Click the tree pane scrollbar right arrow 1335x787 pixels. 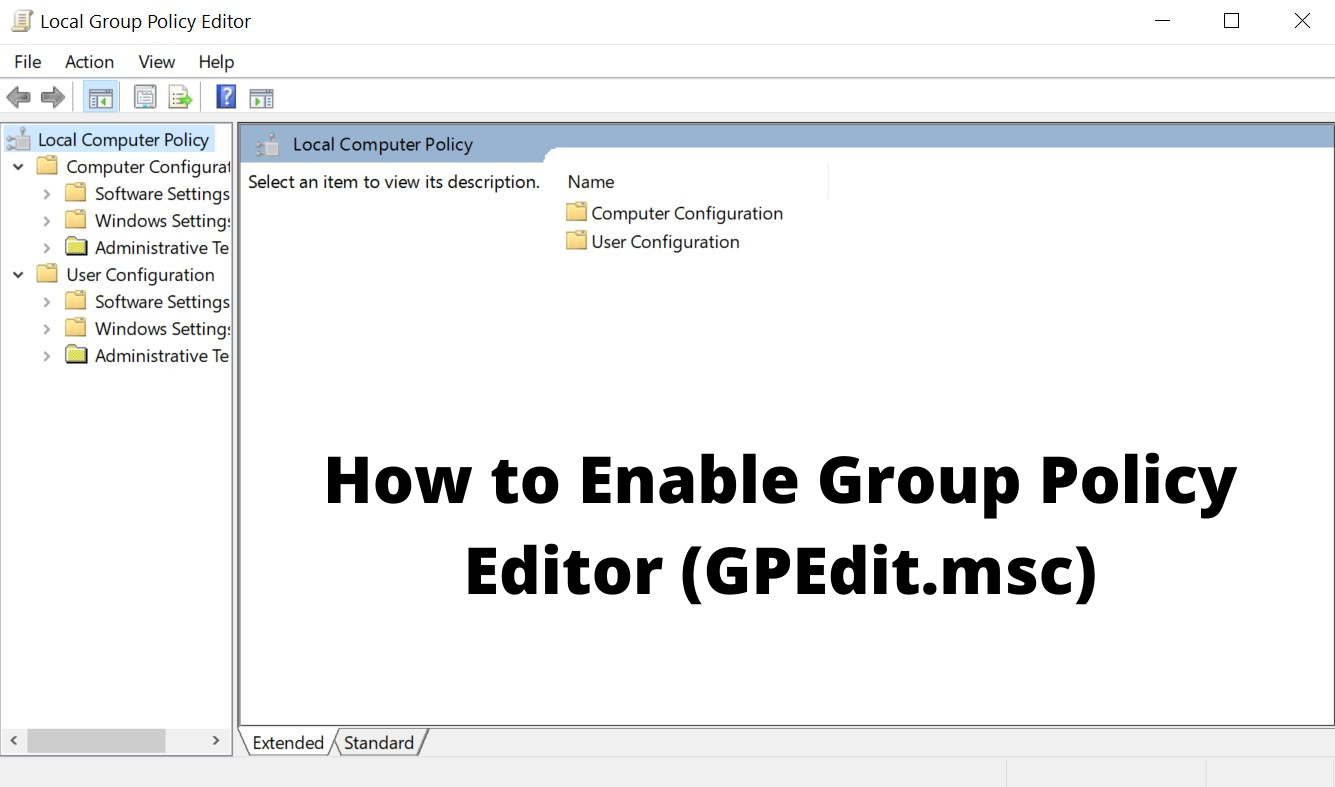pos(216,741)
